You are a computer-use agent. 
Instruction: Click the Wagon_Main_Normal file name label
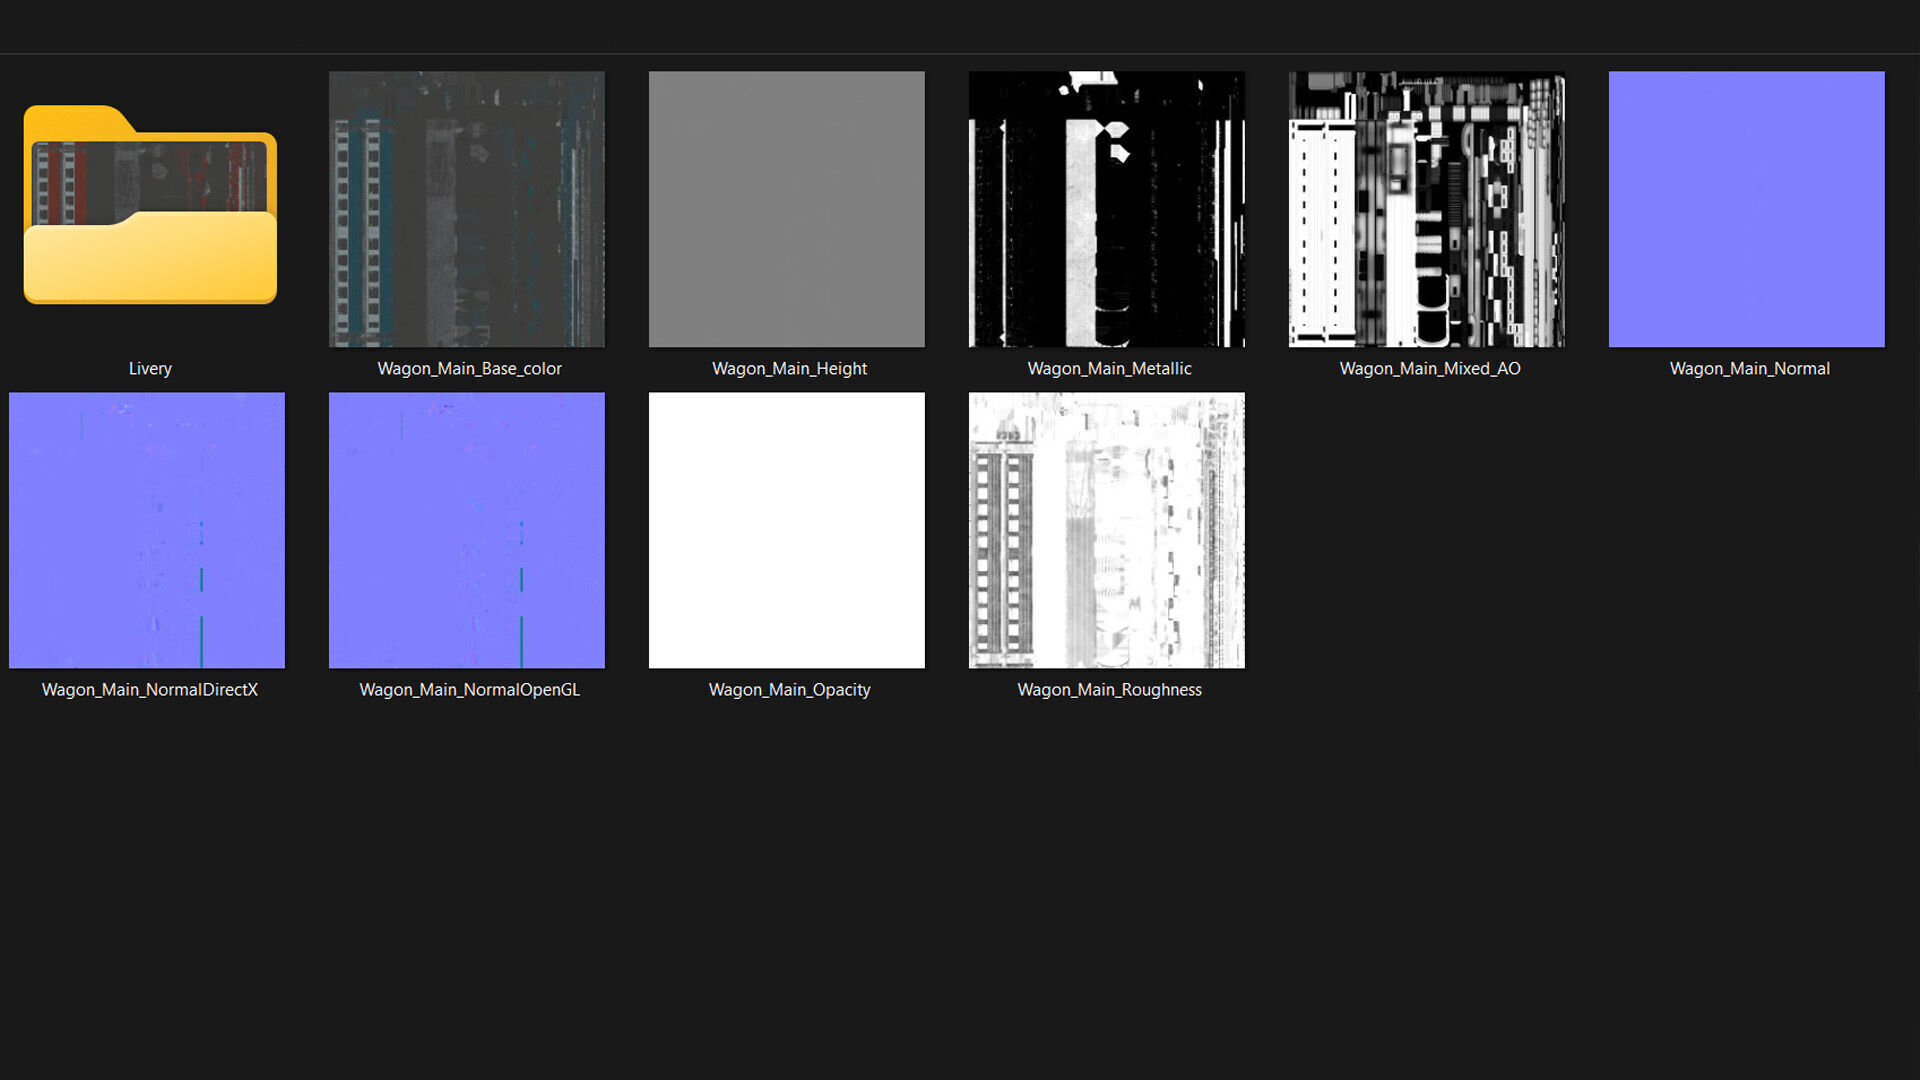pos(1749,369)
